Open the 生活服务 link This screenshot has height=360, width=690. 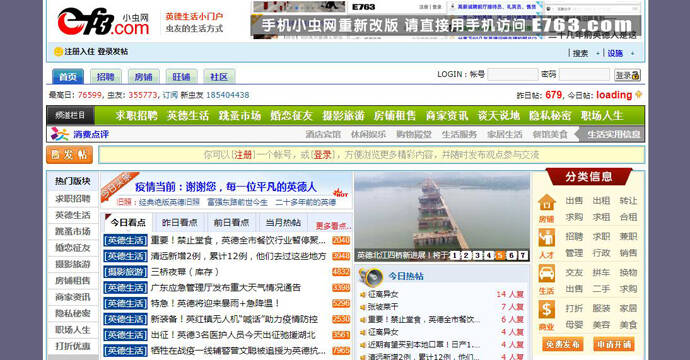click(x=459, y=134)
